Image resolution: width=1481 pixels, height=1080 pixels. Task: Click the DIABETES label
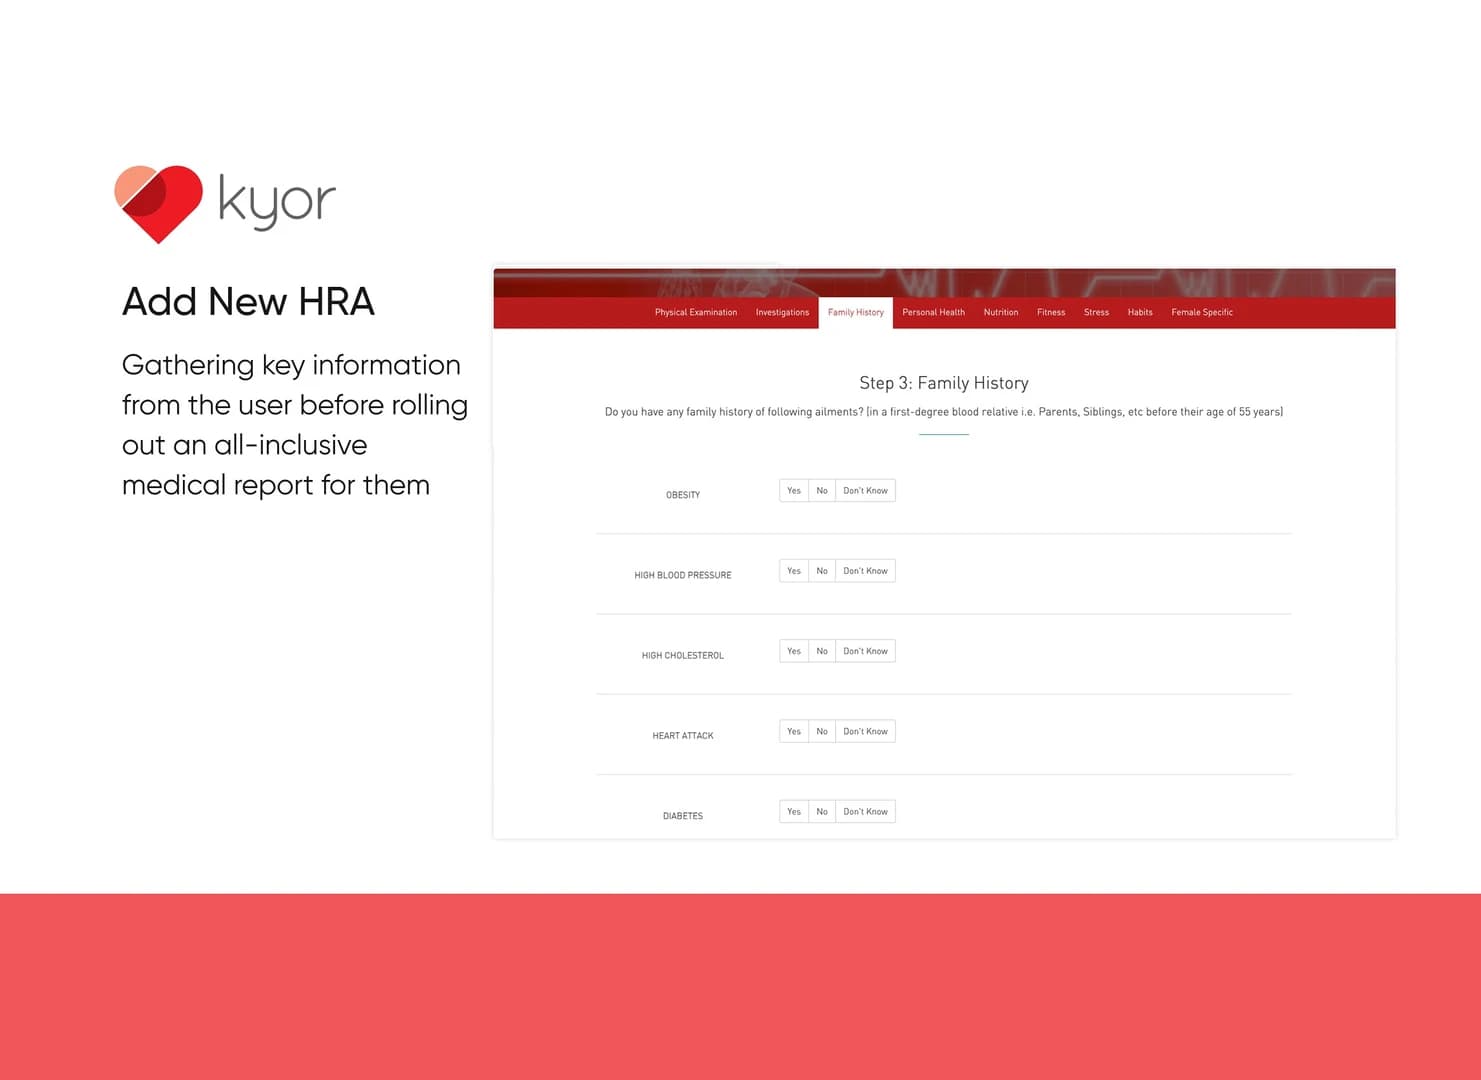tap(683, 816)
